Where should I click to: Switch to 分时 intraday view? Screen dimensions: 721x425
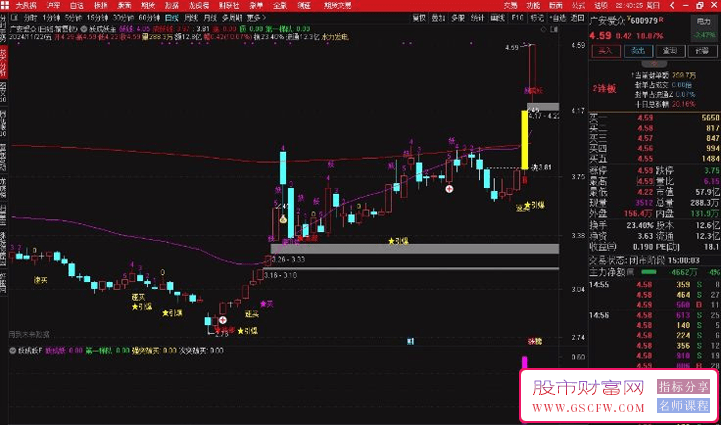click(30, 18)
